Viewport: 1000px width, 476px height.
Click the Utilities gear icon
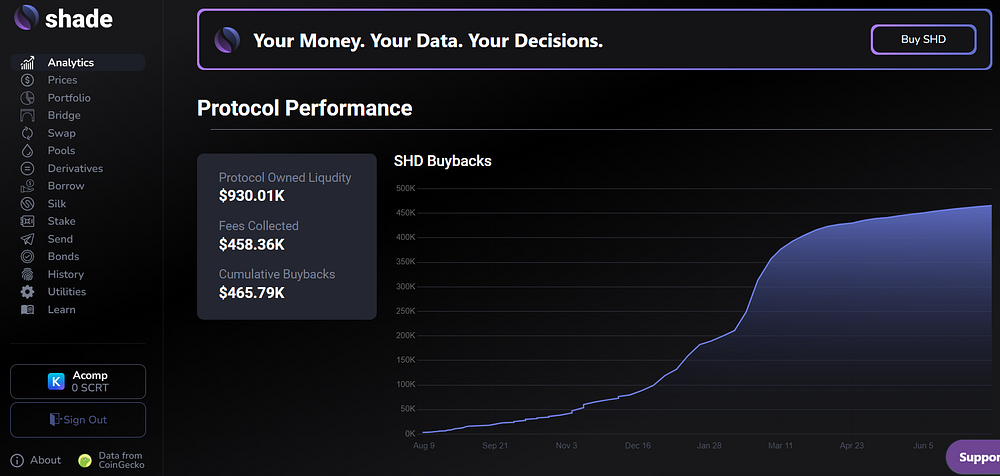pos(27,292)
